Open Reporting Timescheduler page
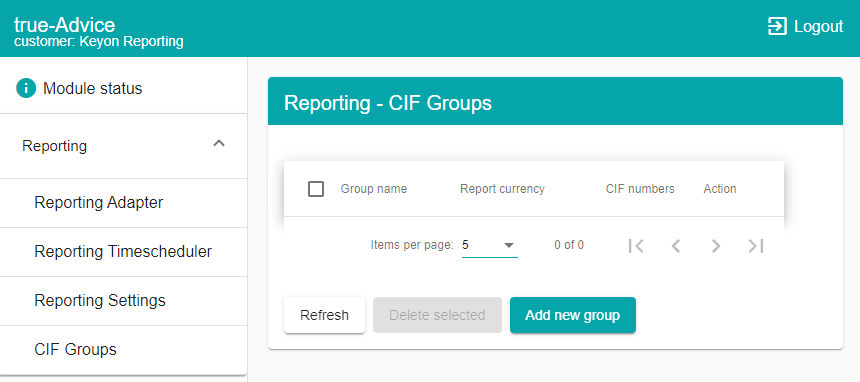The width and height of the screenshot is (860, 382). tap(123, 252)
